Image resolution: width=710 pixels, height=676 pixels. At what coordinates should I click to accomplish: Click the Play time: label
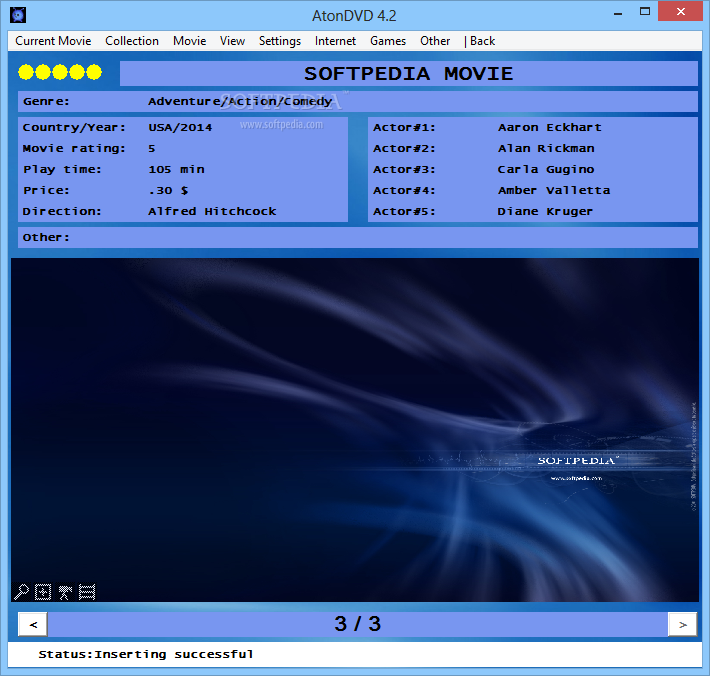coord(62,169)
